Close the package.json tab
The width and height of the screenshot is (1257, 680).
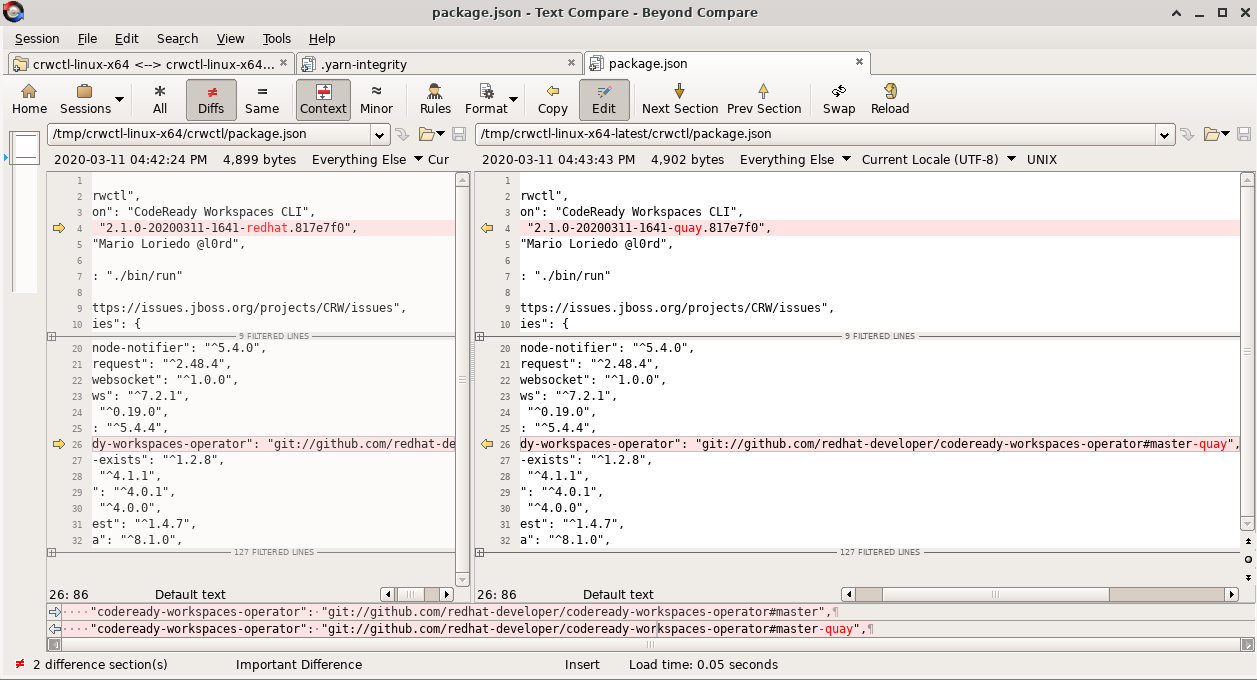pos(858,63)
